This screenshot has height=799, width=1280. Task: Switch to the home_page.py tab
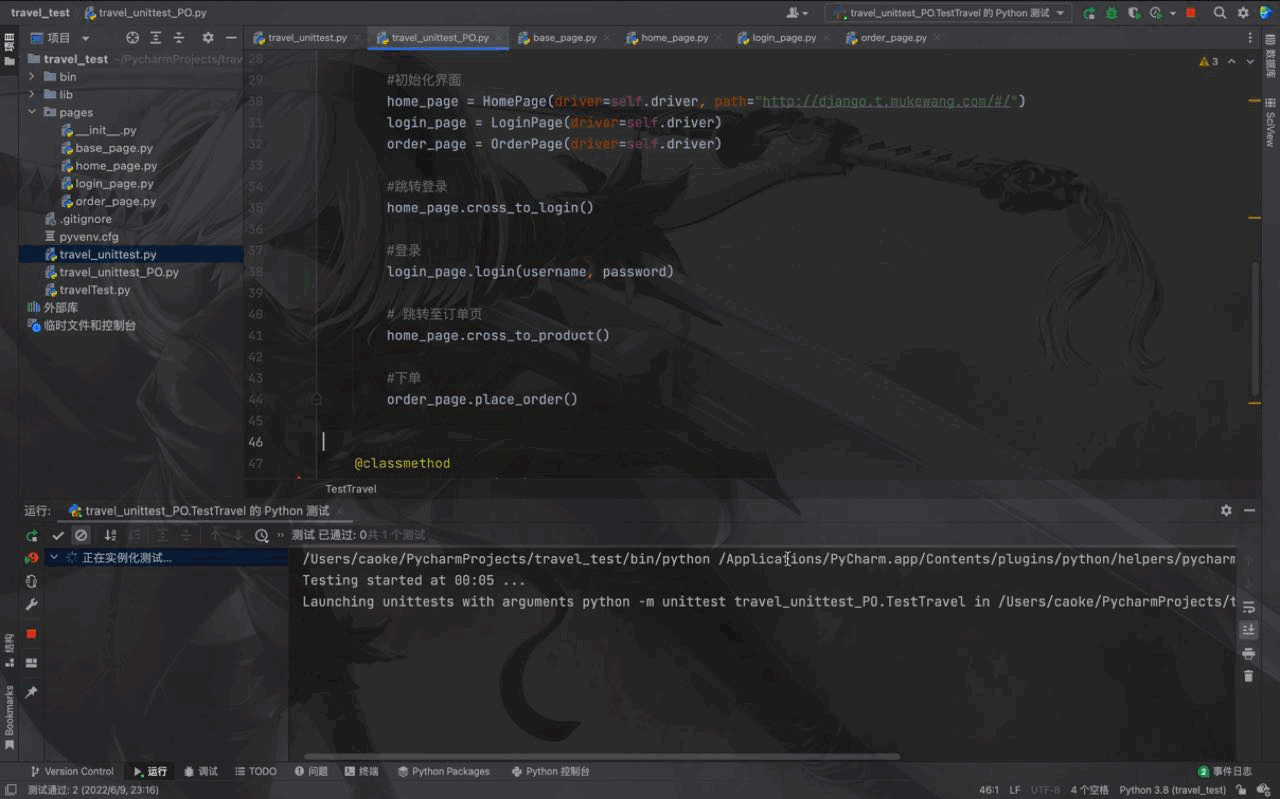pos(674,38)
